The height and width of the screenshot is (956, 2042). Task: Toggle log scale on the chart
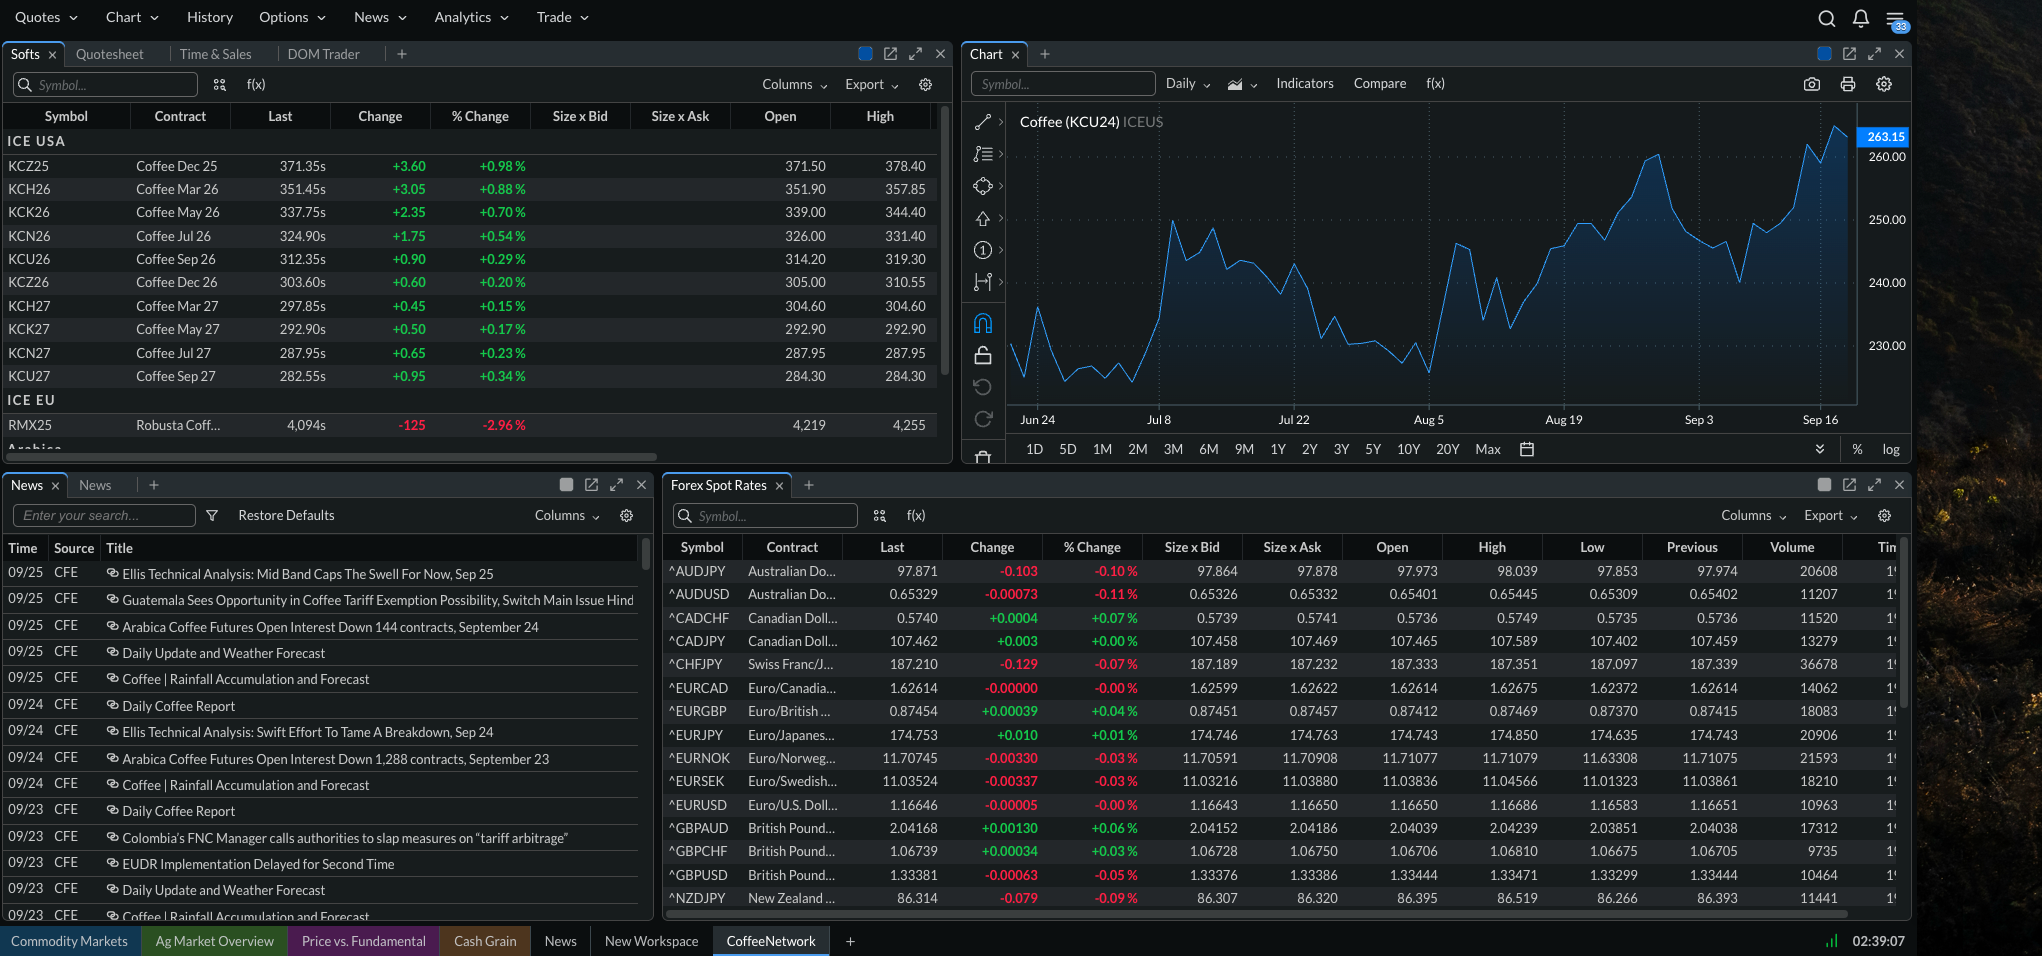[1890, 450]
